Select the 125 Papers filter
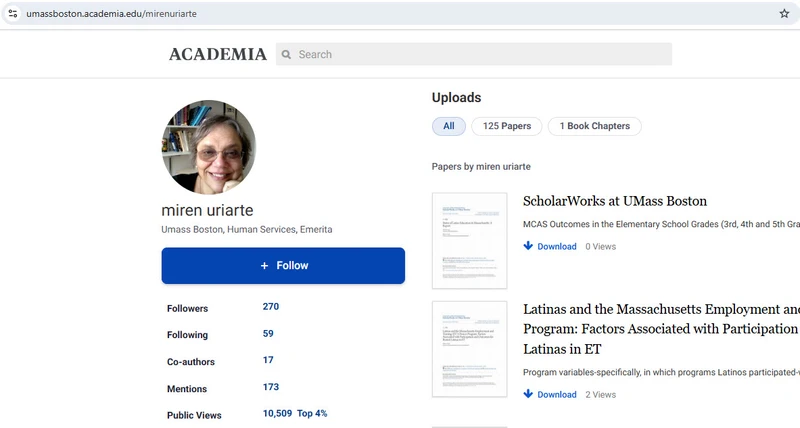The image size is (800, 428). point(507,126)
